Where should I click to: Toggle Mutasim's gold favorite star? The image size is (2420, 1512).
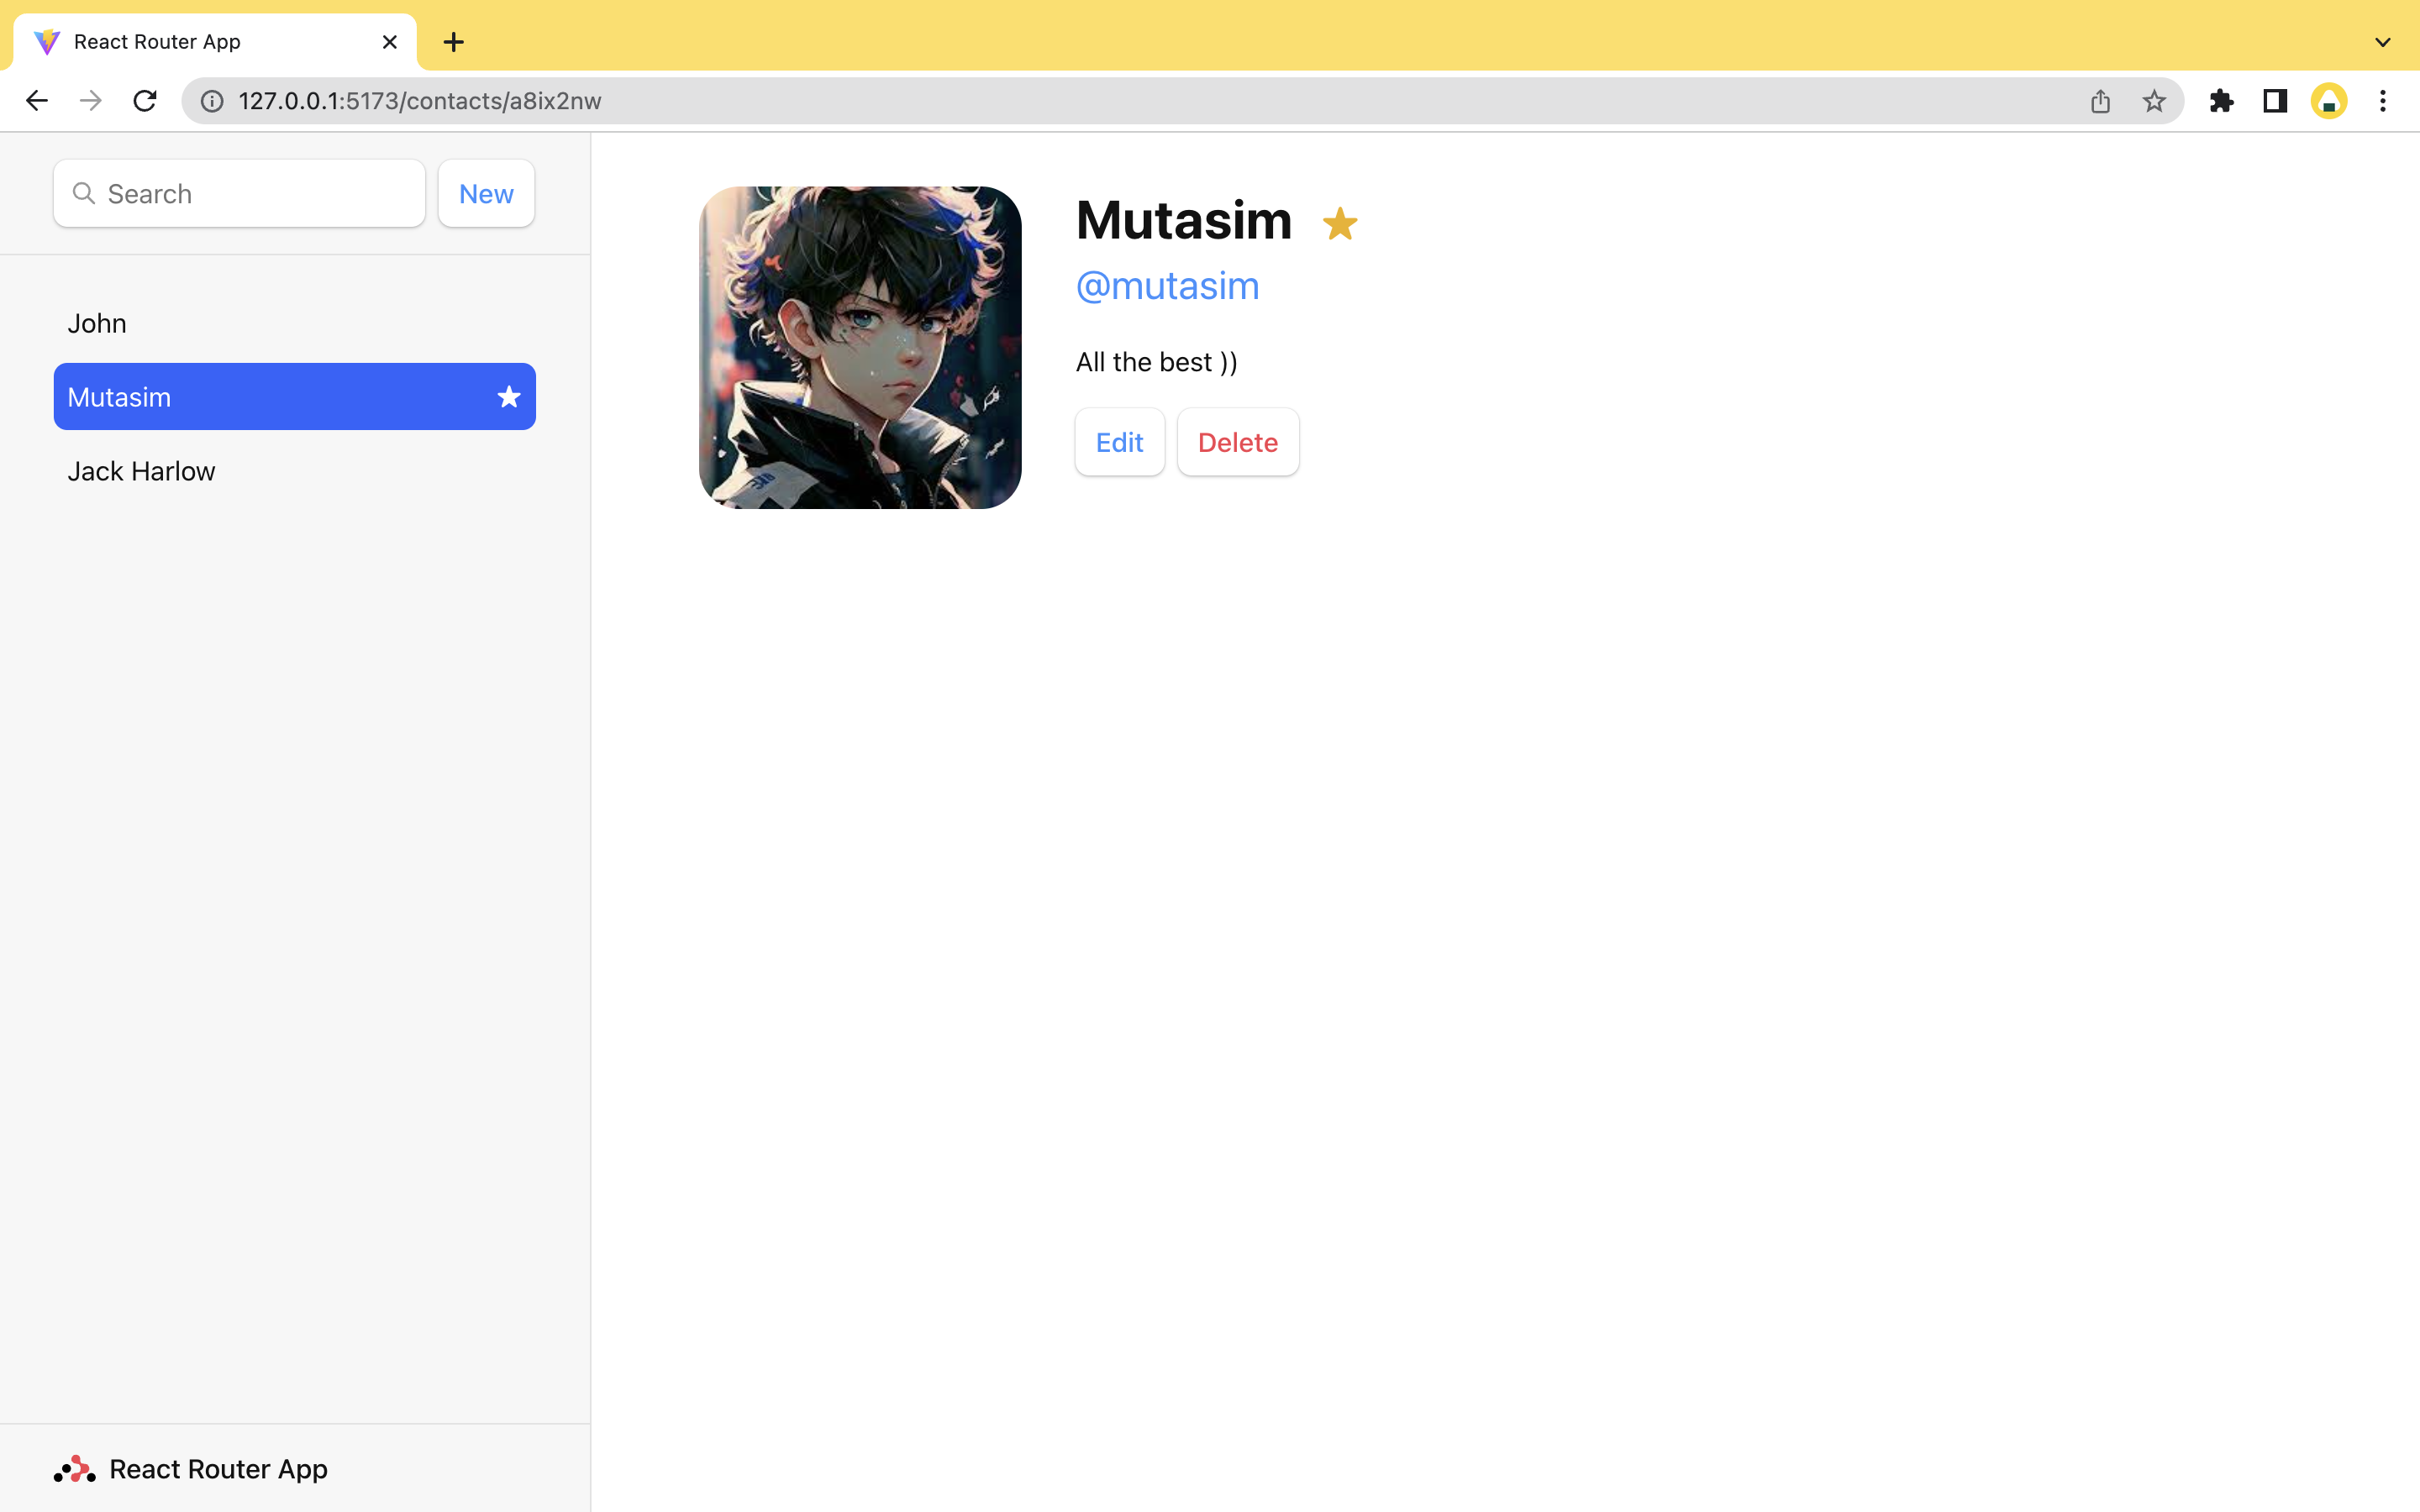[1339, 224]
